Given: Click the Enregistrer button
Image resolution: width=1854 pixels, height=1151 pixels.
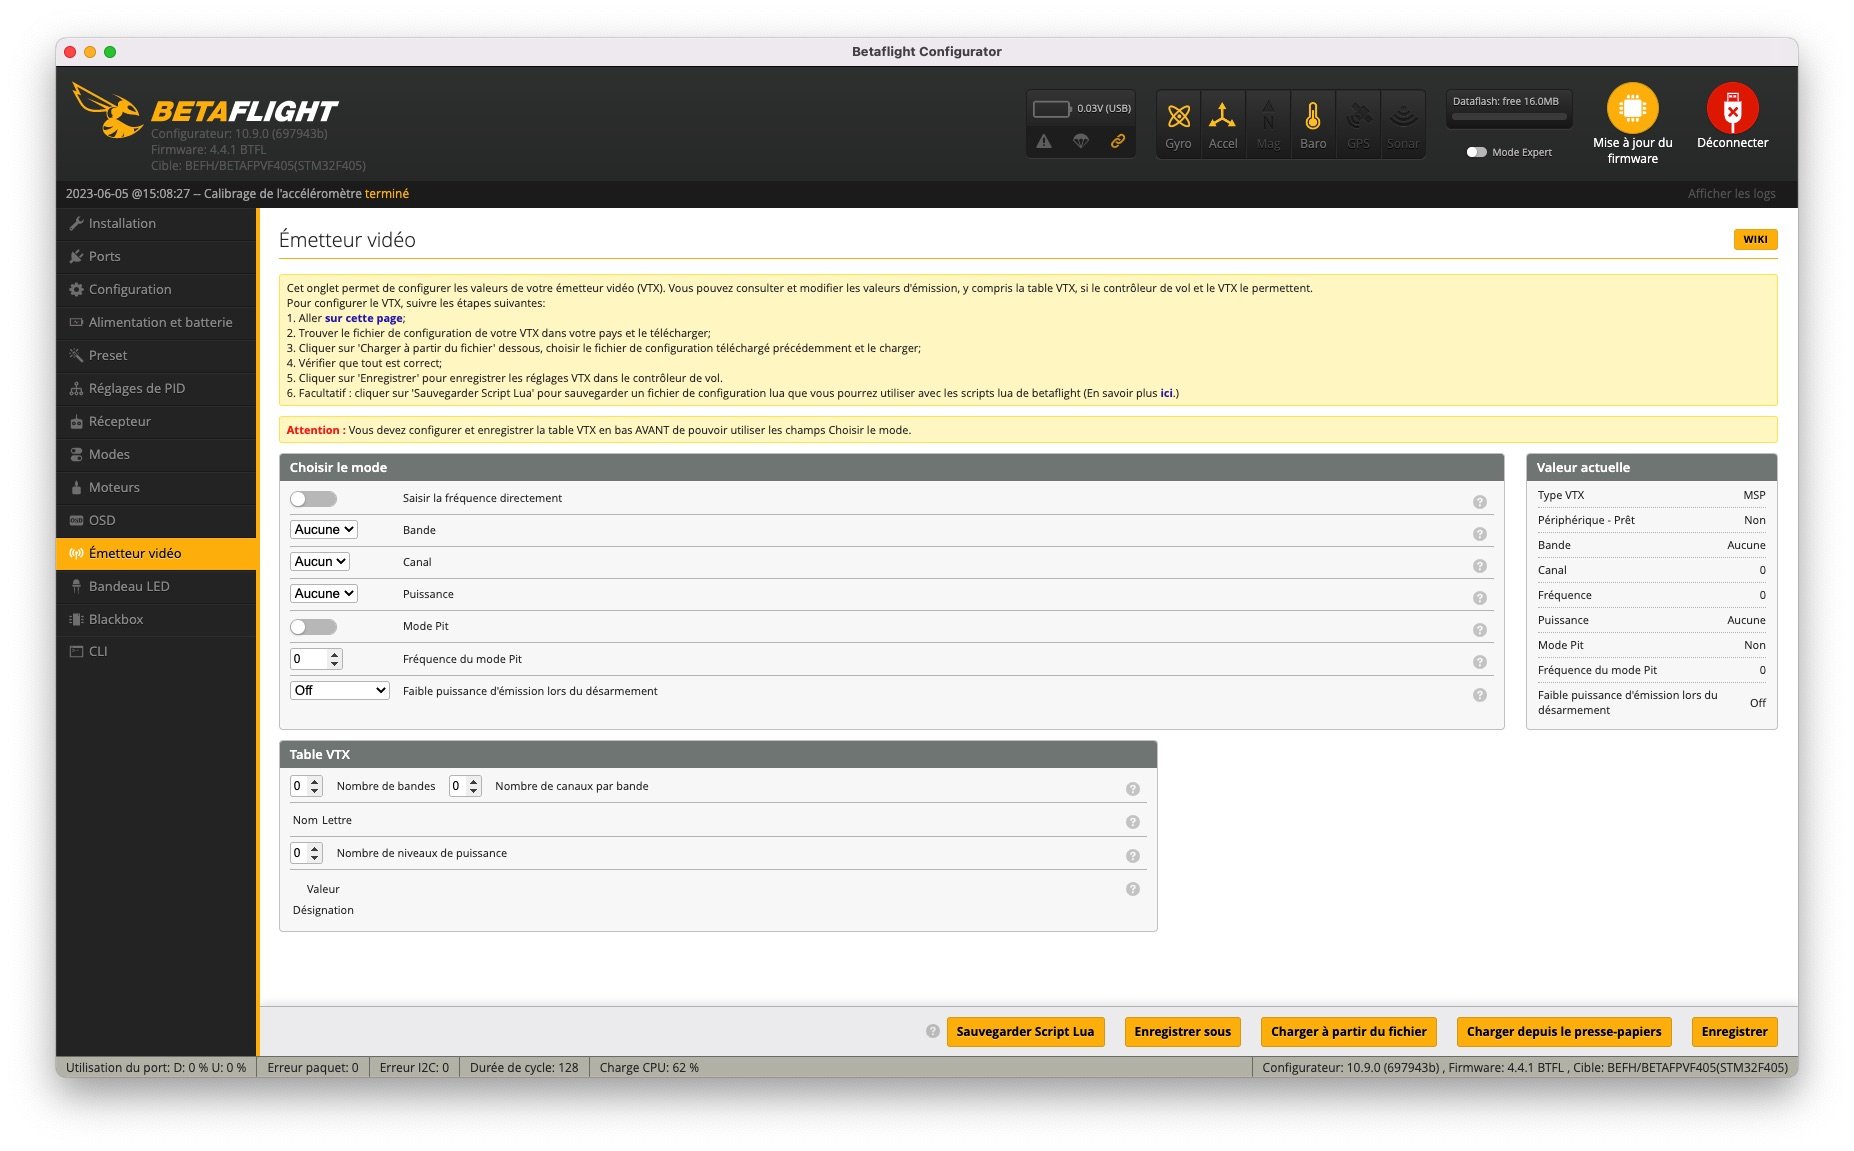Looking at the screenshot, I should (x=1734, y=1031).
